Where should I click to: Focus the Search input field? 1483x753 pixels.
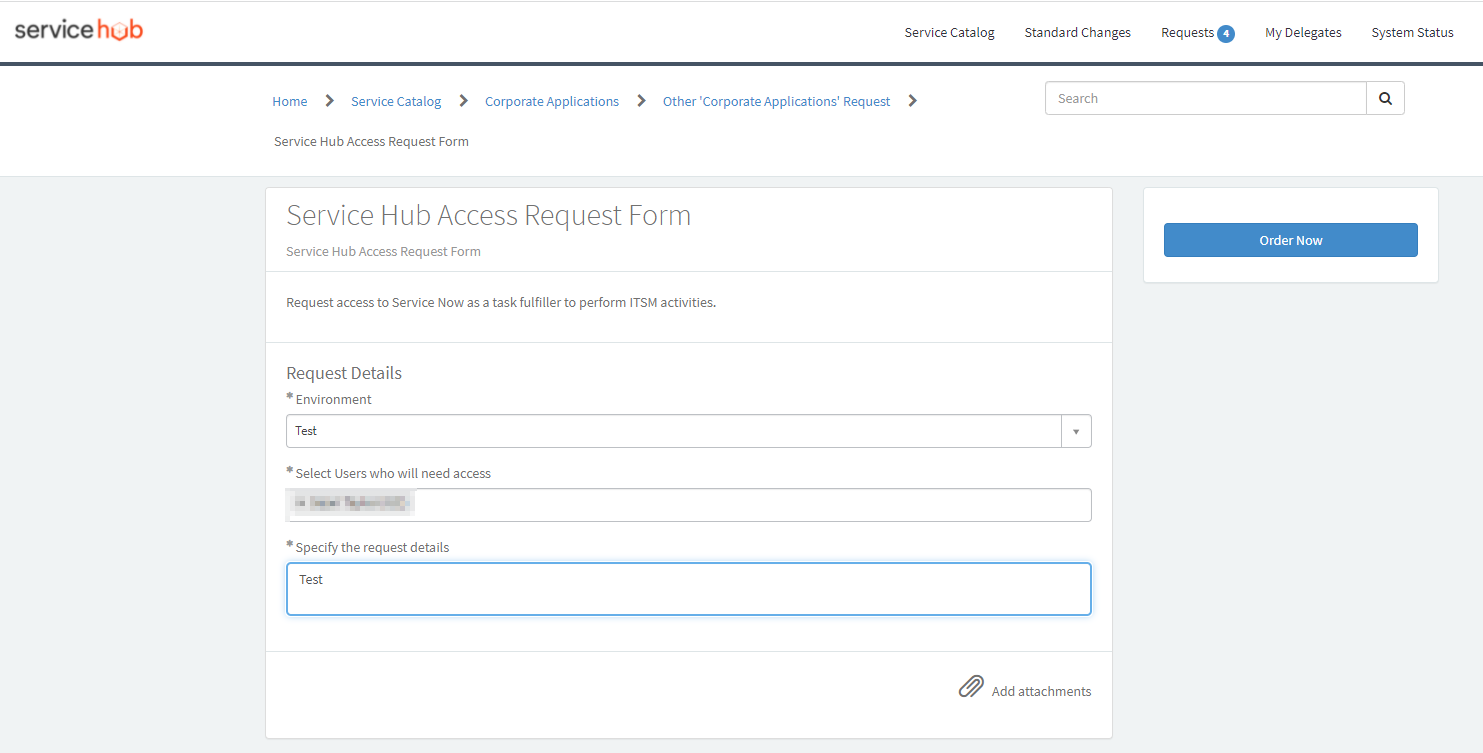point(1205,98)
